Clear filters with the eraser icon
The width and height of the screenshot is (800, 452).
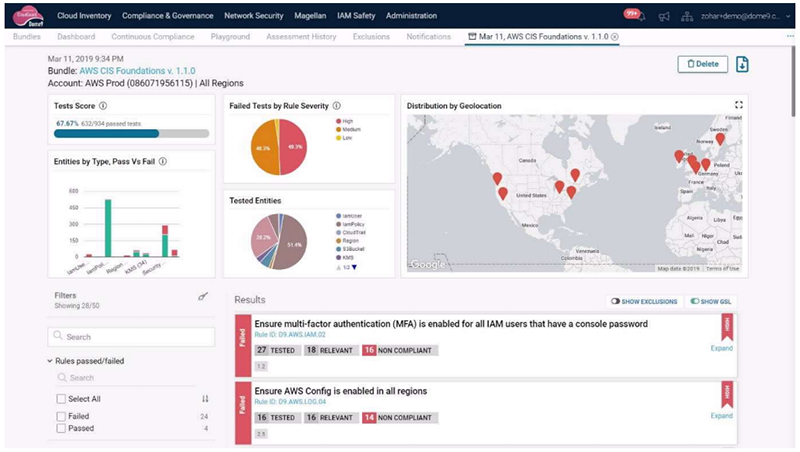(203, 296)
